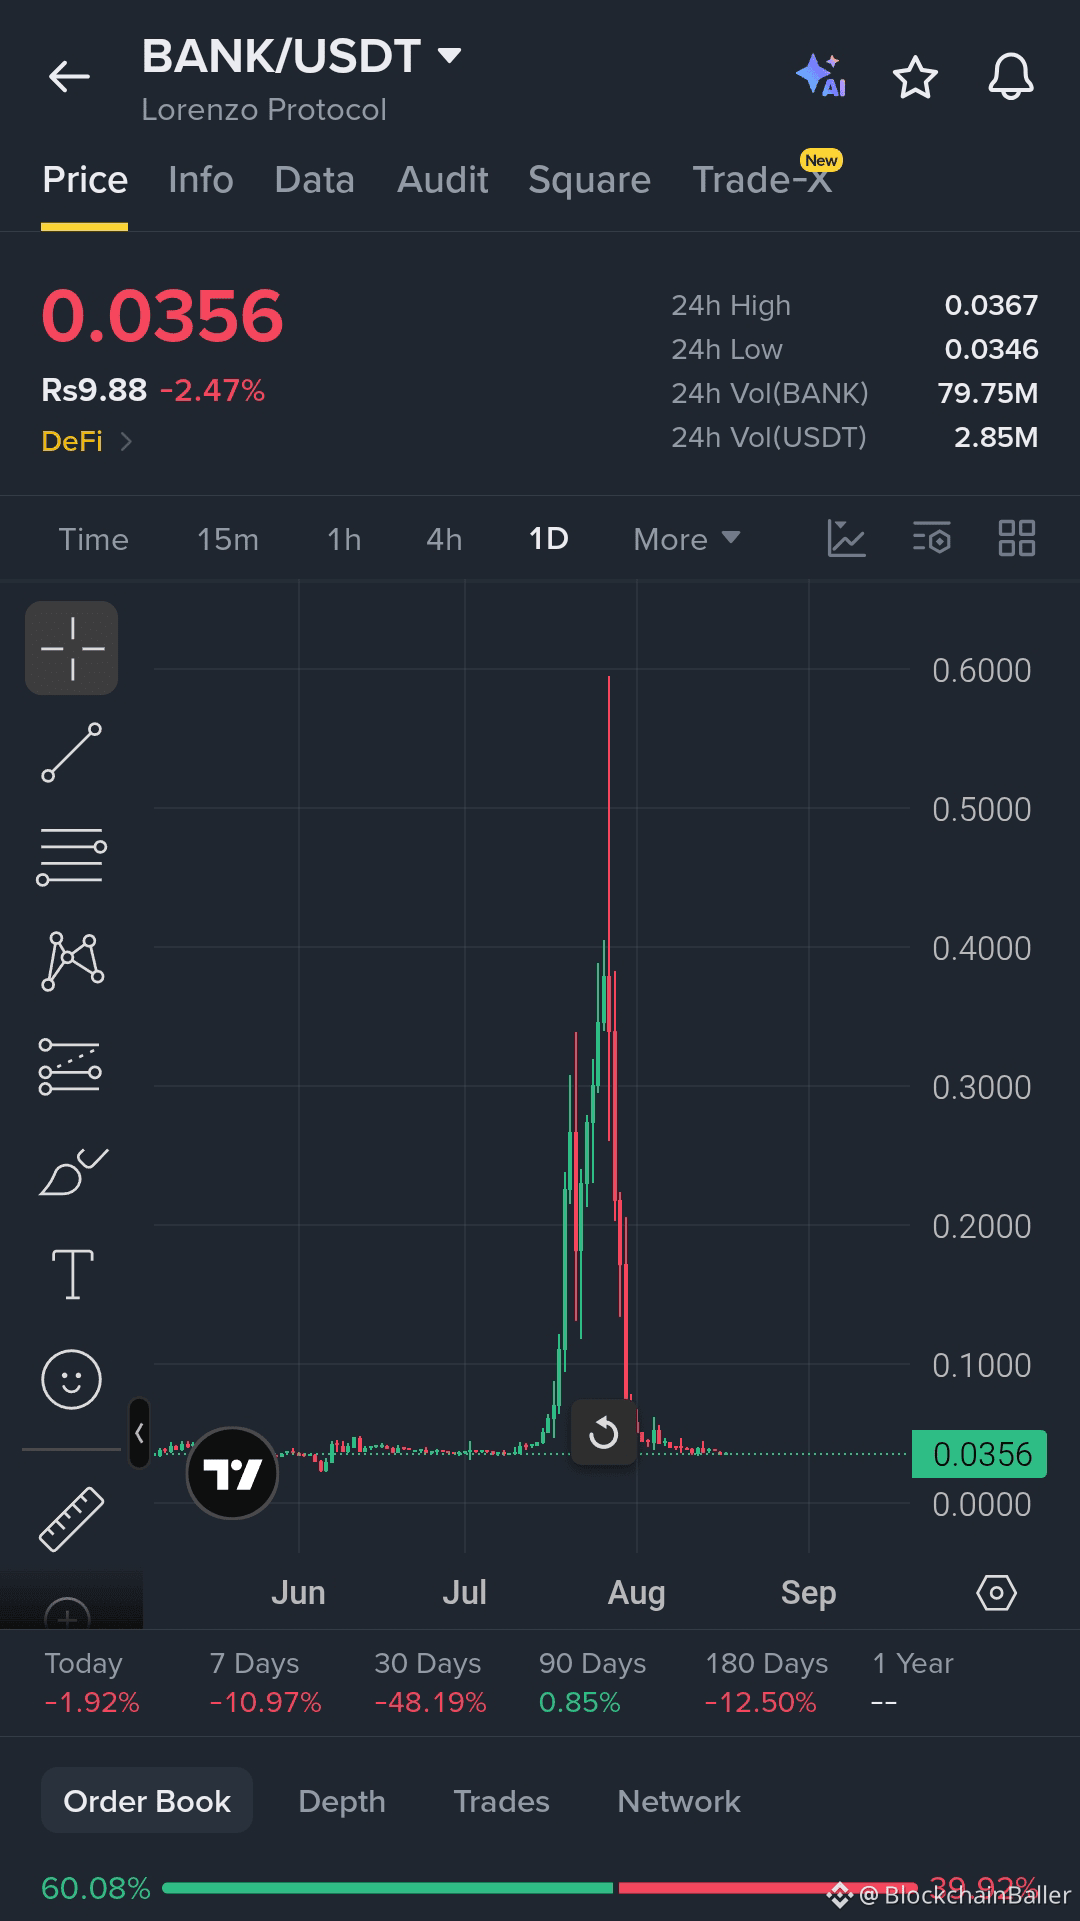
Task: Click the 24h High value 0.0367
Action: click(991, 305)
